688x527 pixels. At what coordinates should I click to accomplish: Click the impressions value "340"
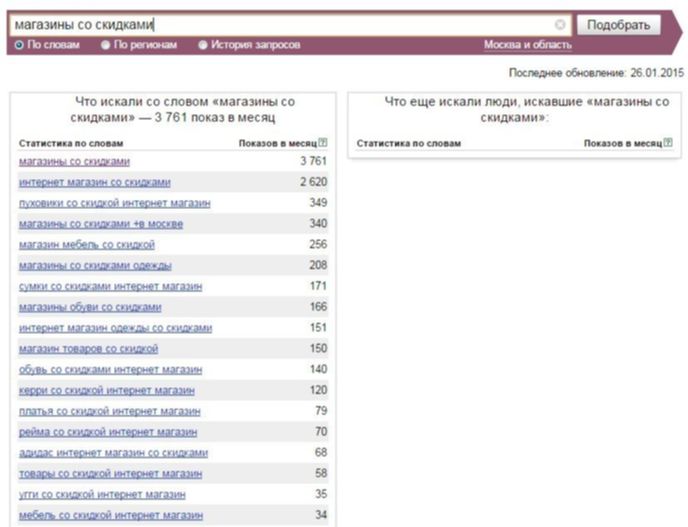point(319,223)
